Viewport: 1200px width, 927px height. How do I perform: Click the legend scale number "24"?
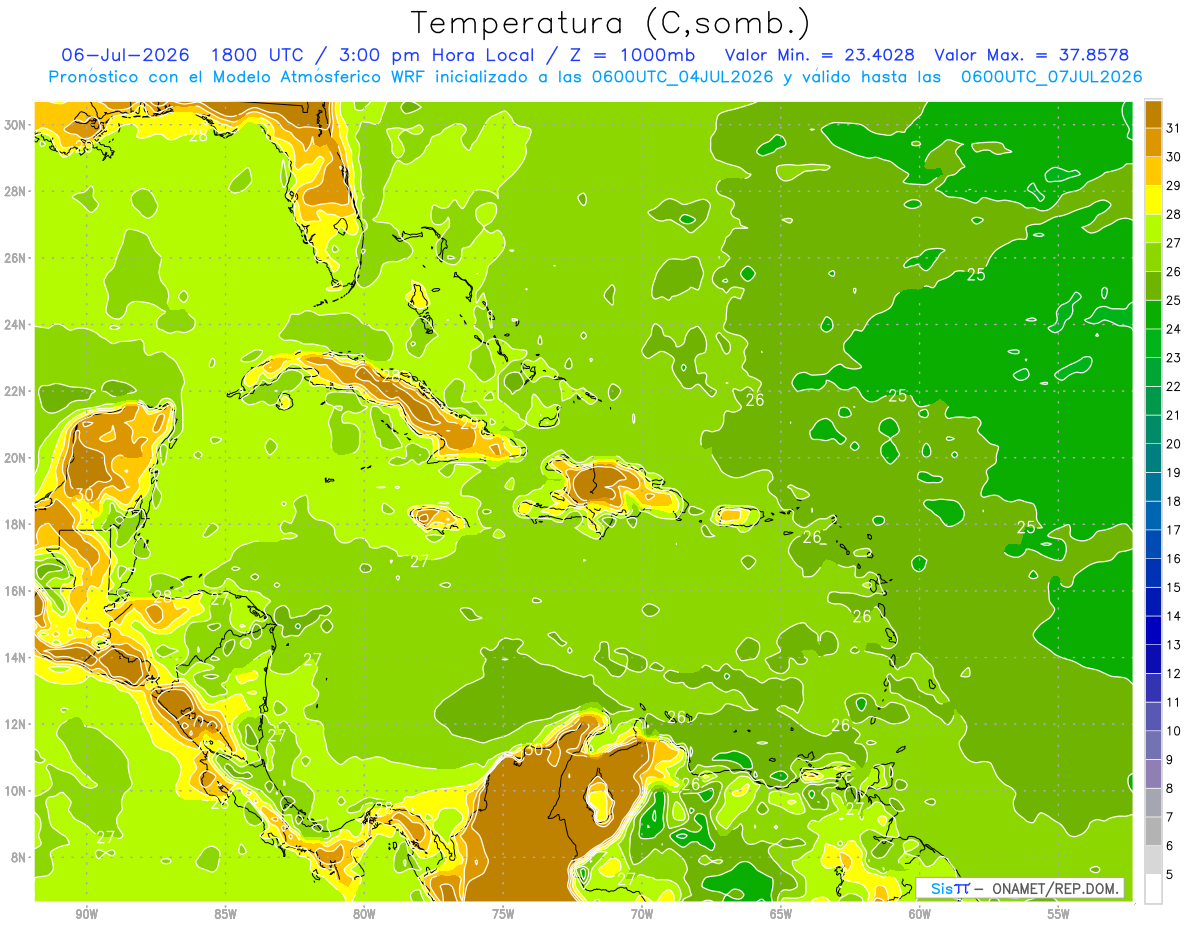click(1173, 329)
